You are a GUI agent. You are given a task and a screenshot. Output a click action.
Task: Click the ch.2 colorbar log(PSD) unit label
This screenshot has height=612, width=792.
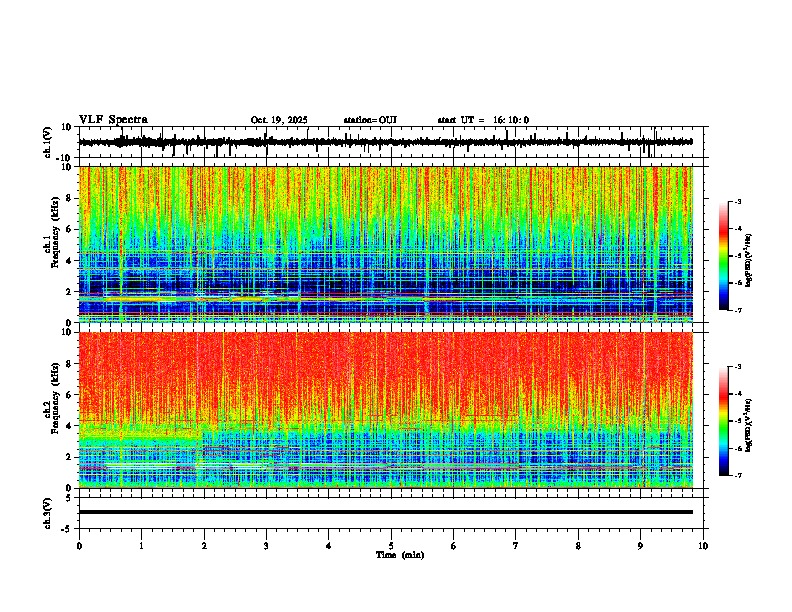(x=749, y=425)
